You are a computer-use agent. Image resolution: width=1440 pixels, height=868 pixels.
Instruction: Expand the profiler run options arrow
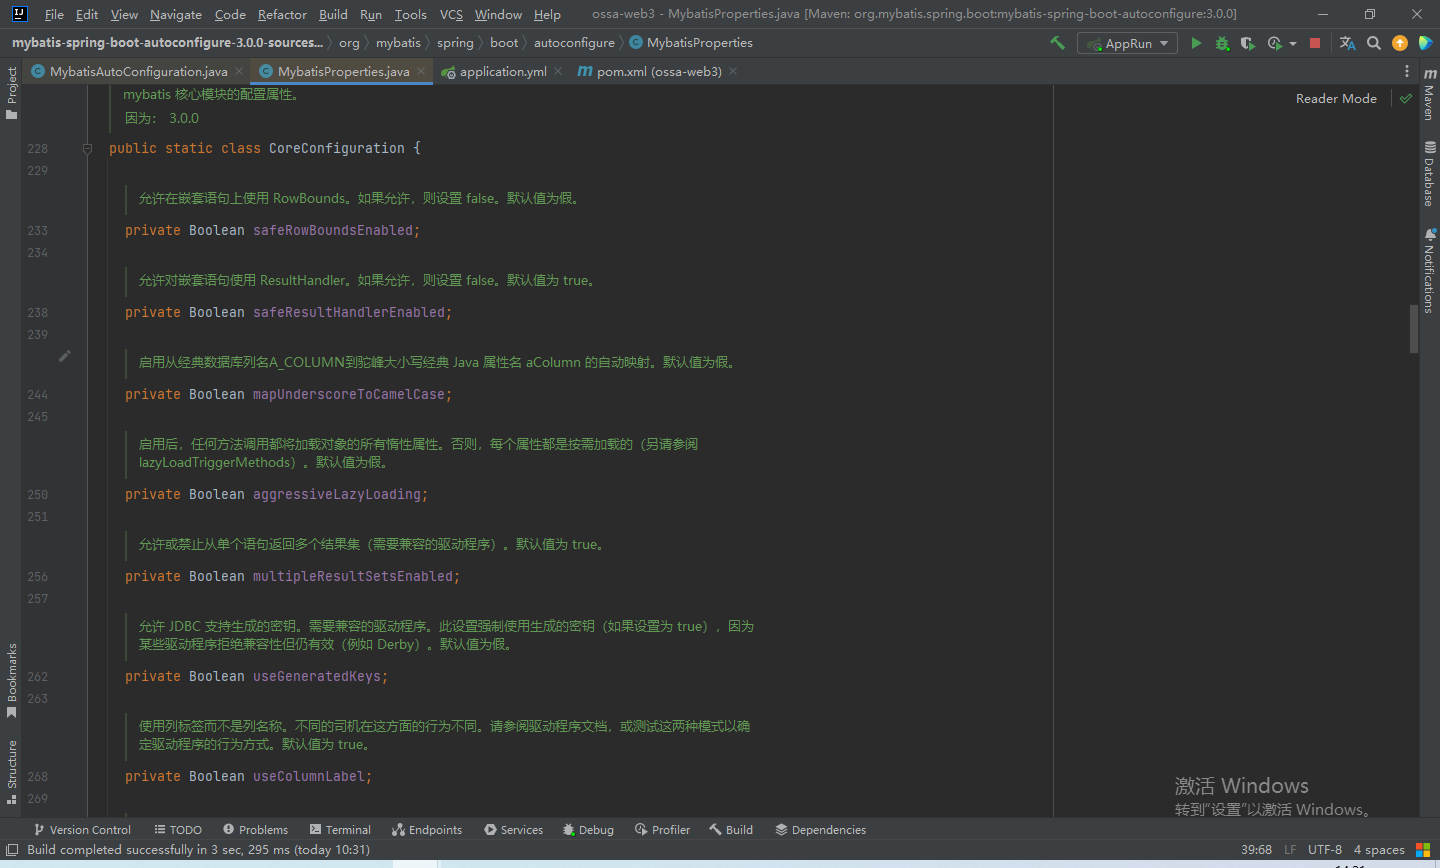pos(1292,43)
